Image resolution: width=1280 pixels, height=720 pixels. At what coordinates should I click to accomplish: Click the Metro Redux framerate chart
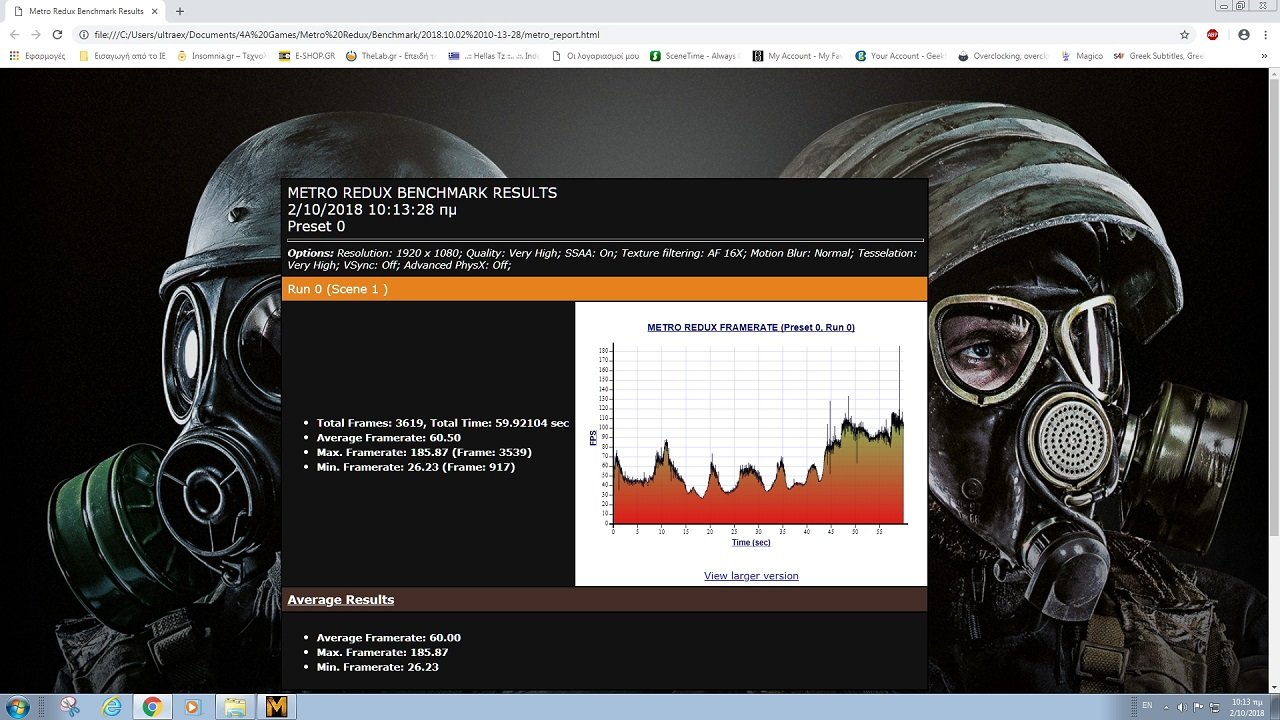[x=751, y=435]
